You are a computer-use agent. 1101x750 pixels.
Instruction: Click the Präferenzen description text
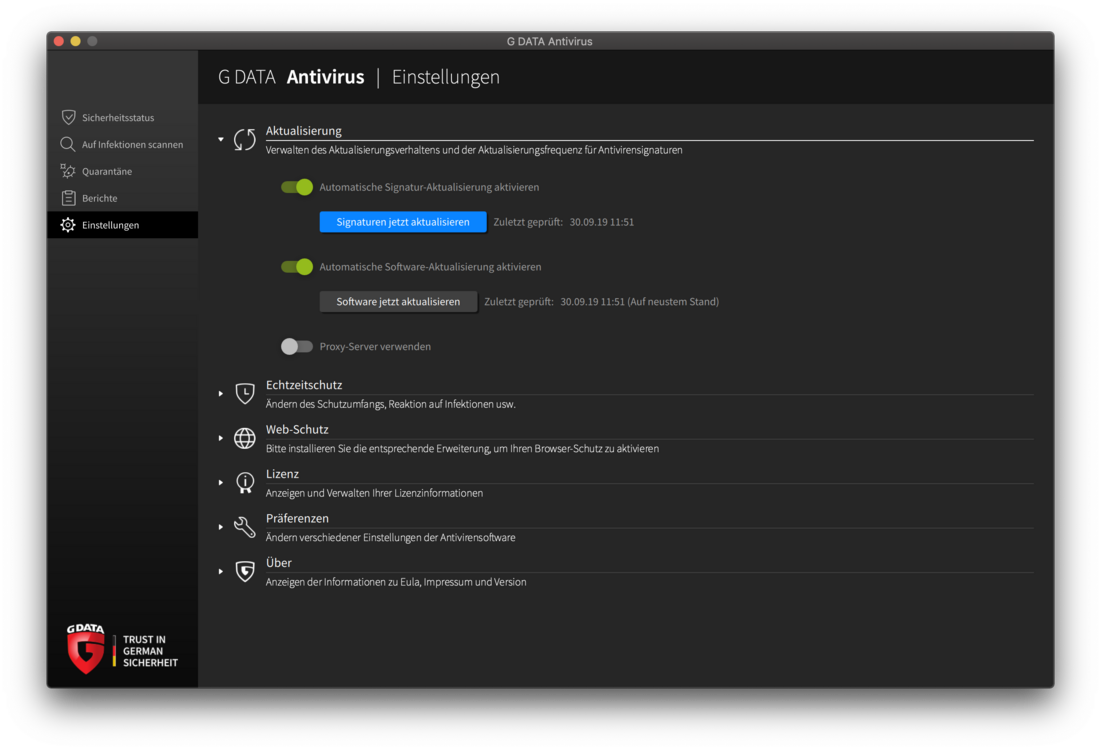[x=390, y=538]
